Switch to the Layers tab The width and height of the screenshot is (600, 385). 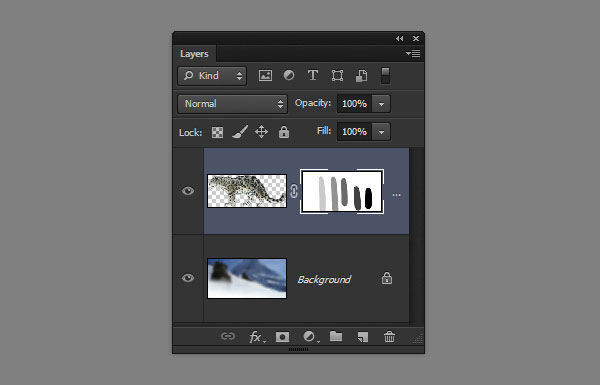(194, 54)
